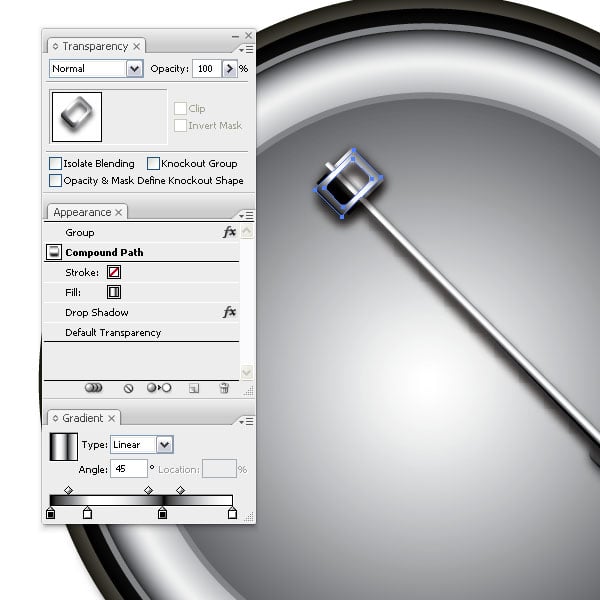This screenshot has width=600, height=600.
Task: Expand the gradient Type dropdown
Action: pos(165,445)
